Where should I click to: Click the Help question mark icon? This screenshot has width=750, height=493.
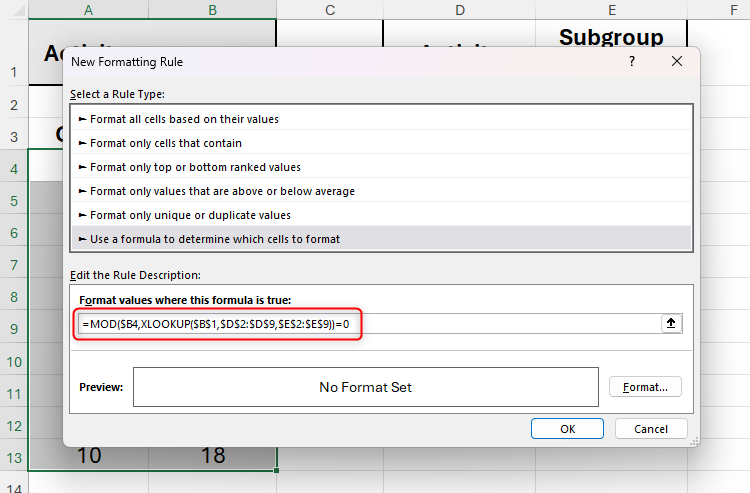(x=631, y=62)
